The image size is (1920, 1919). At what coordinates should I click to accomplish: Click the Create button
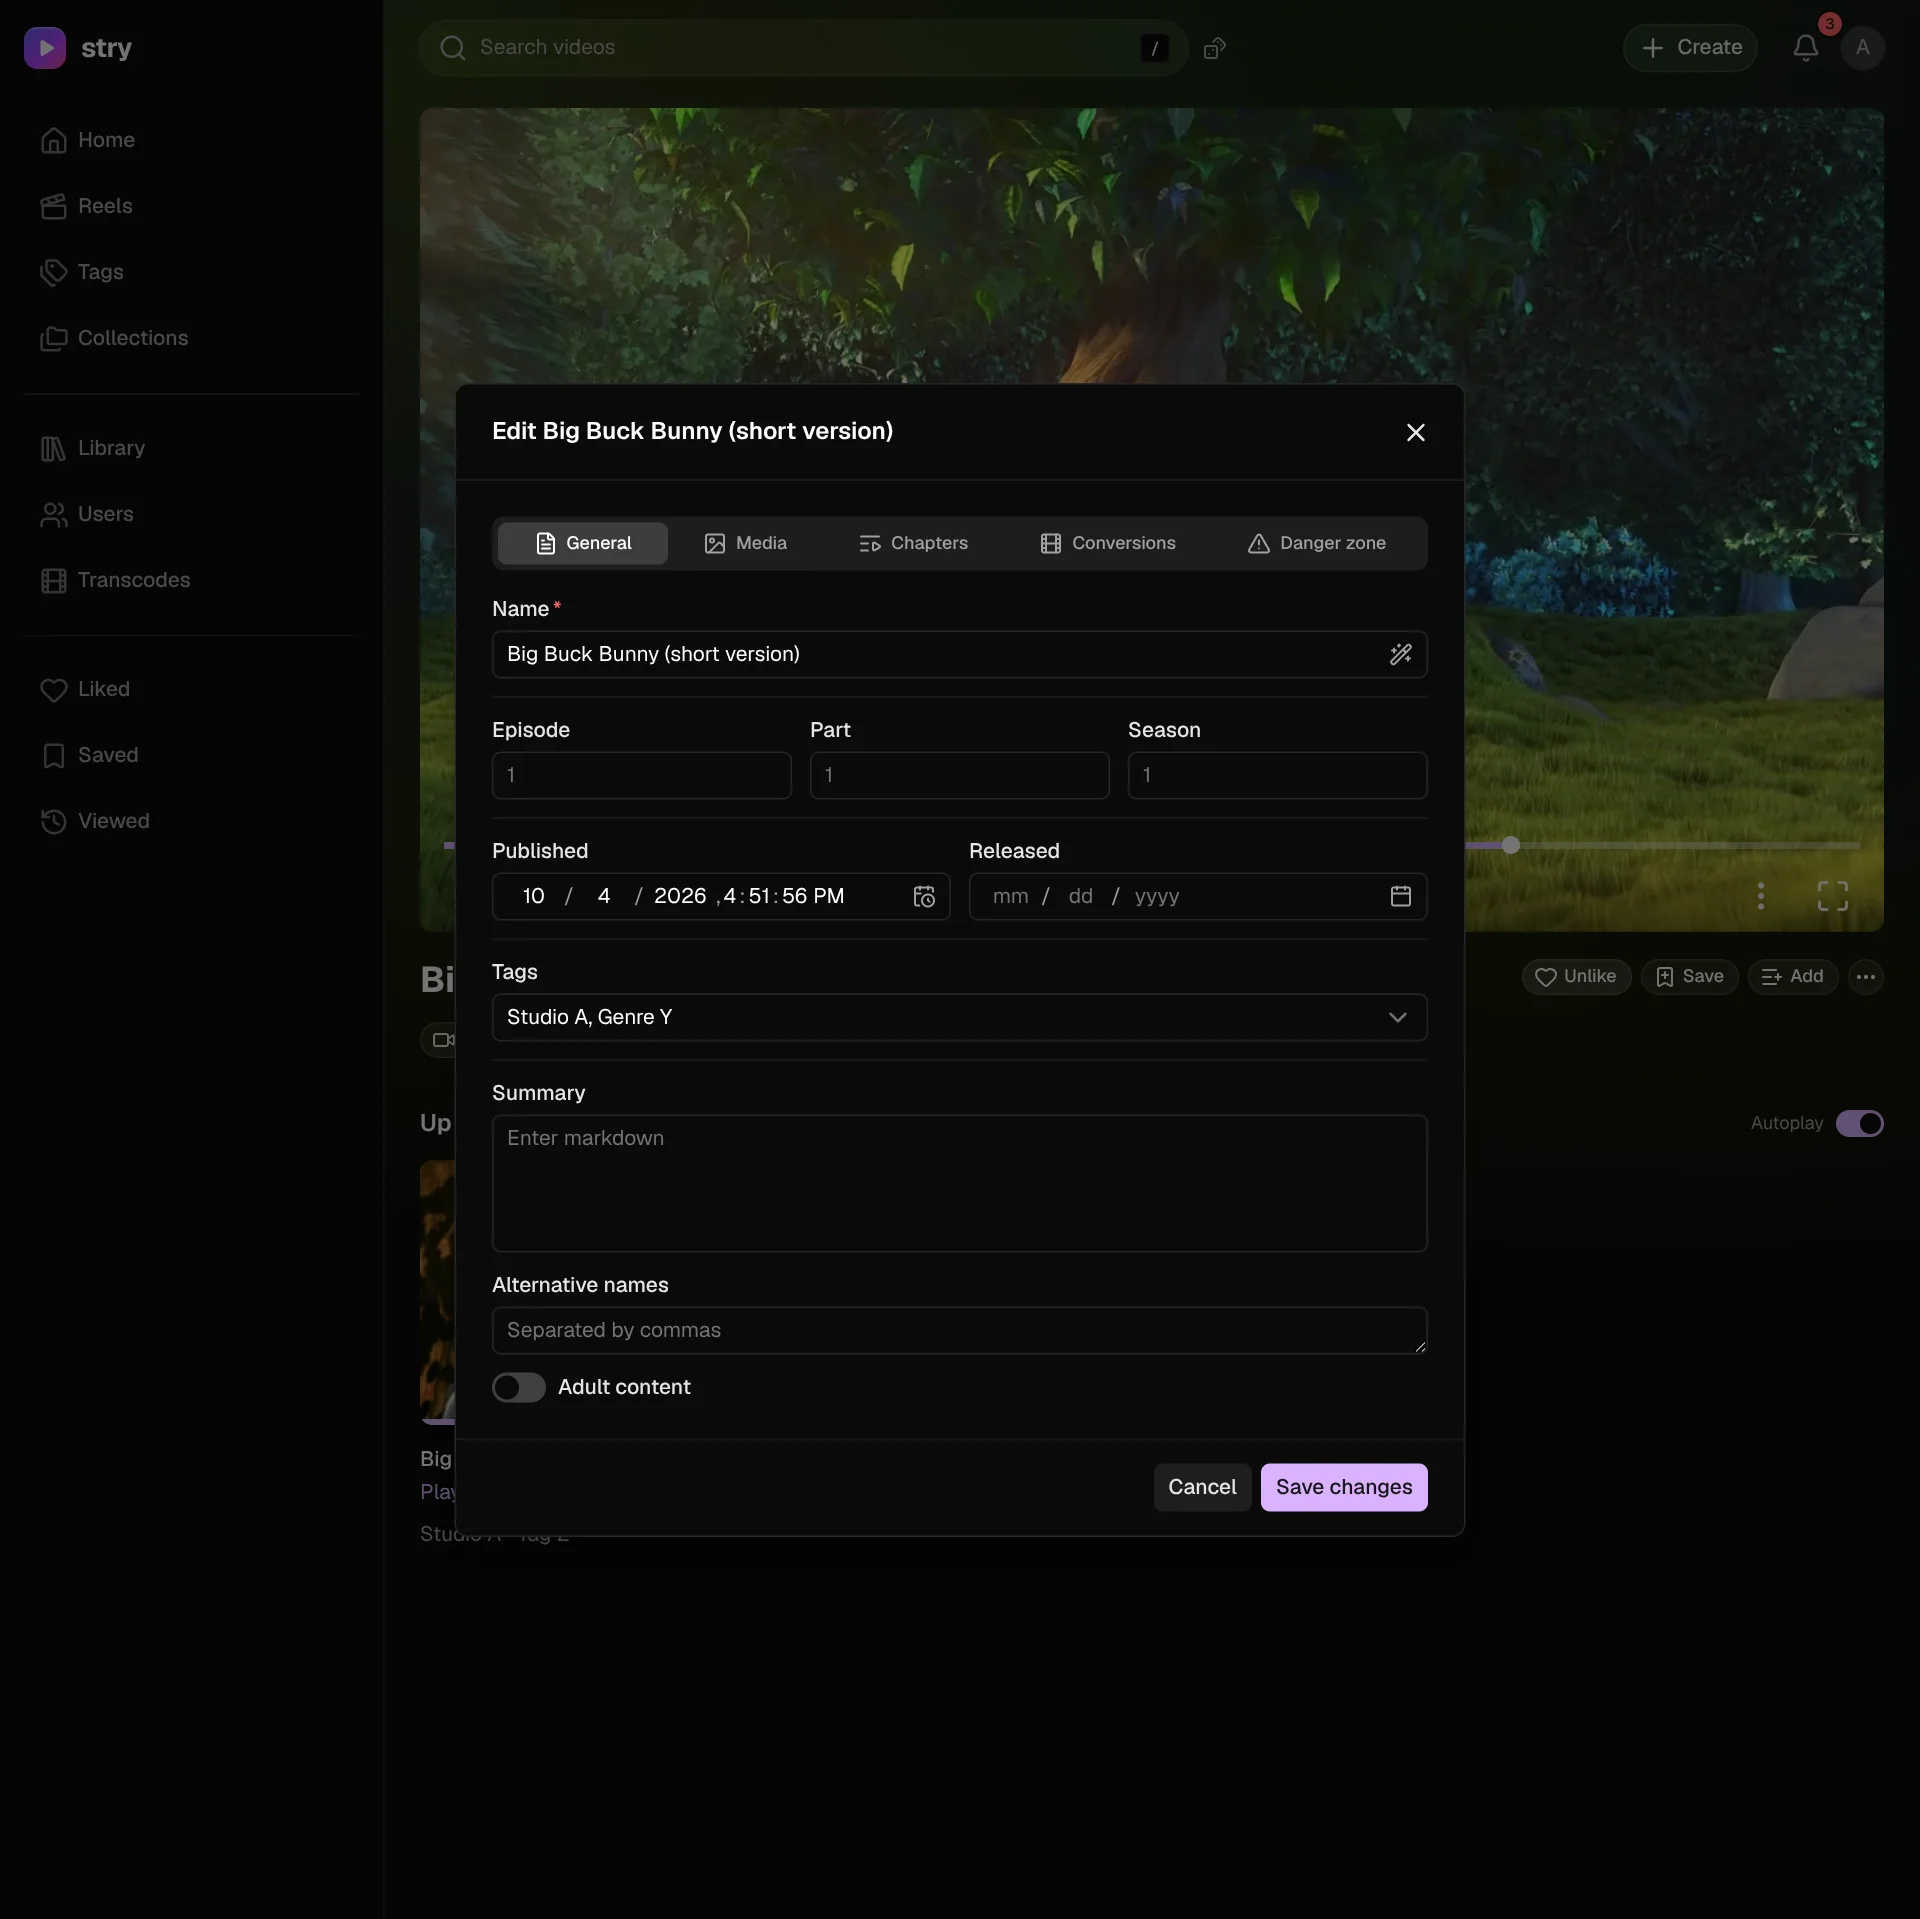[x=1690, y=48]
